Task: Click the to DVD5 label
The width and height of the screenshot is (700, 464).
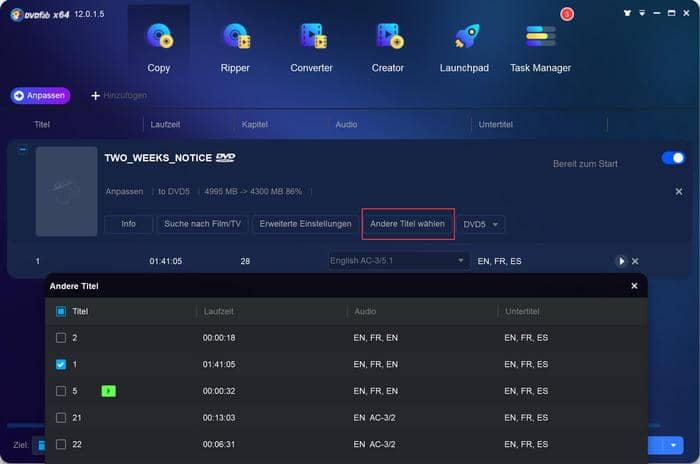Action: click(x=174, y=192)
